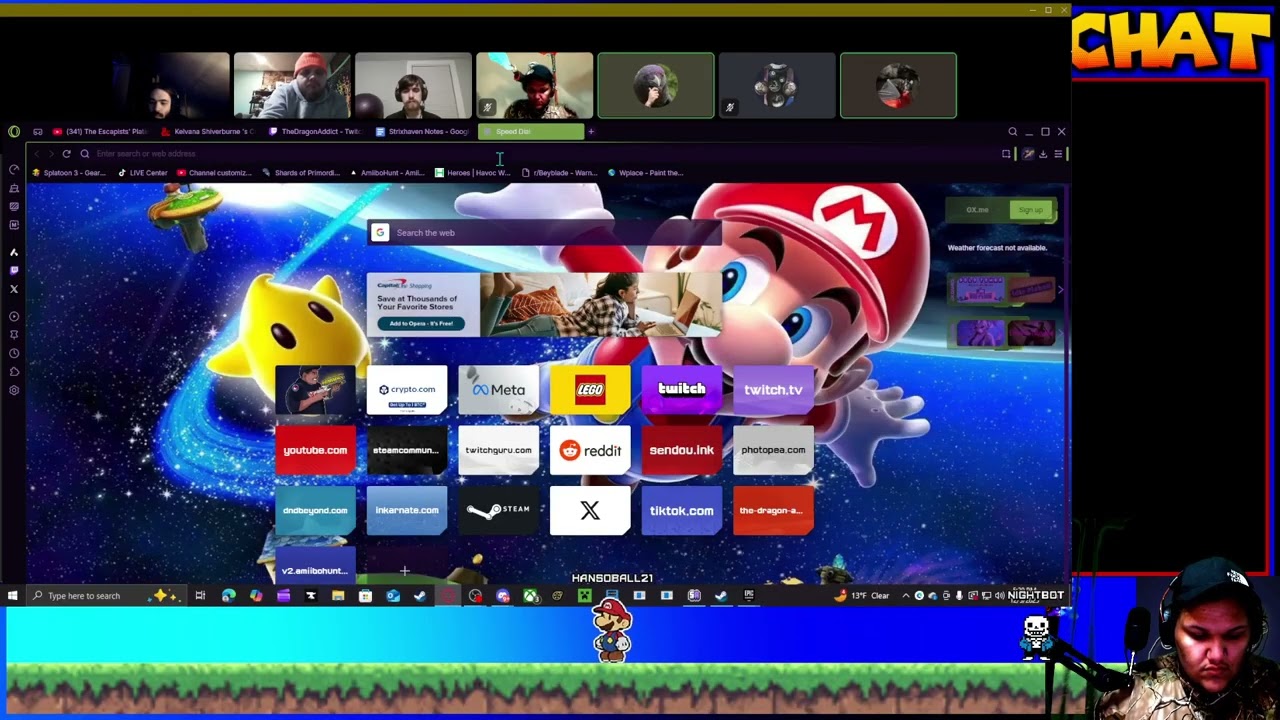The height and width of the screenshot is (720, 1280).
Task: Open the youtube.com speed dial tile
Action: [315, 450]
